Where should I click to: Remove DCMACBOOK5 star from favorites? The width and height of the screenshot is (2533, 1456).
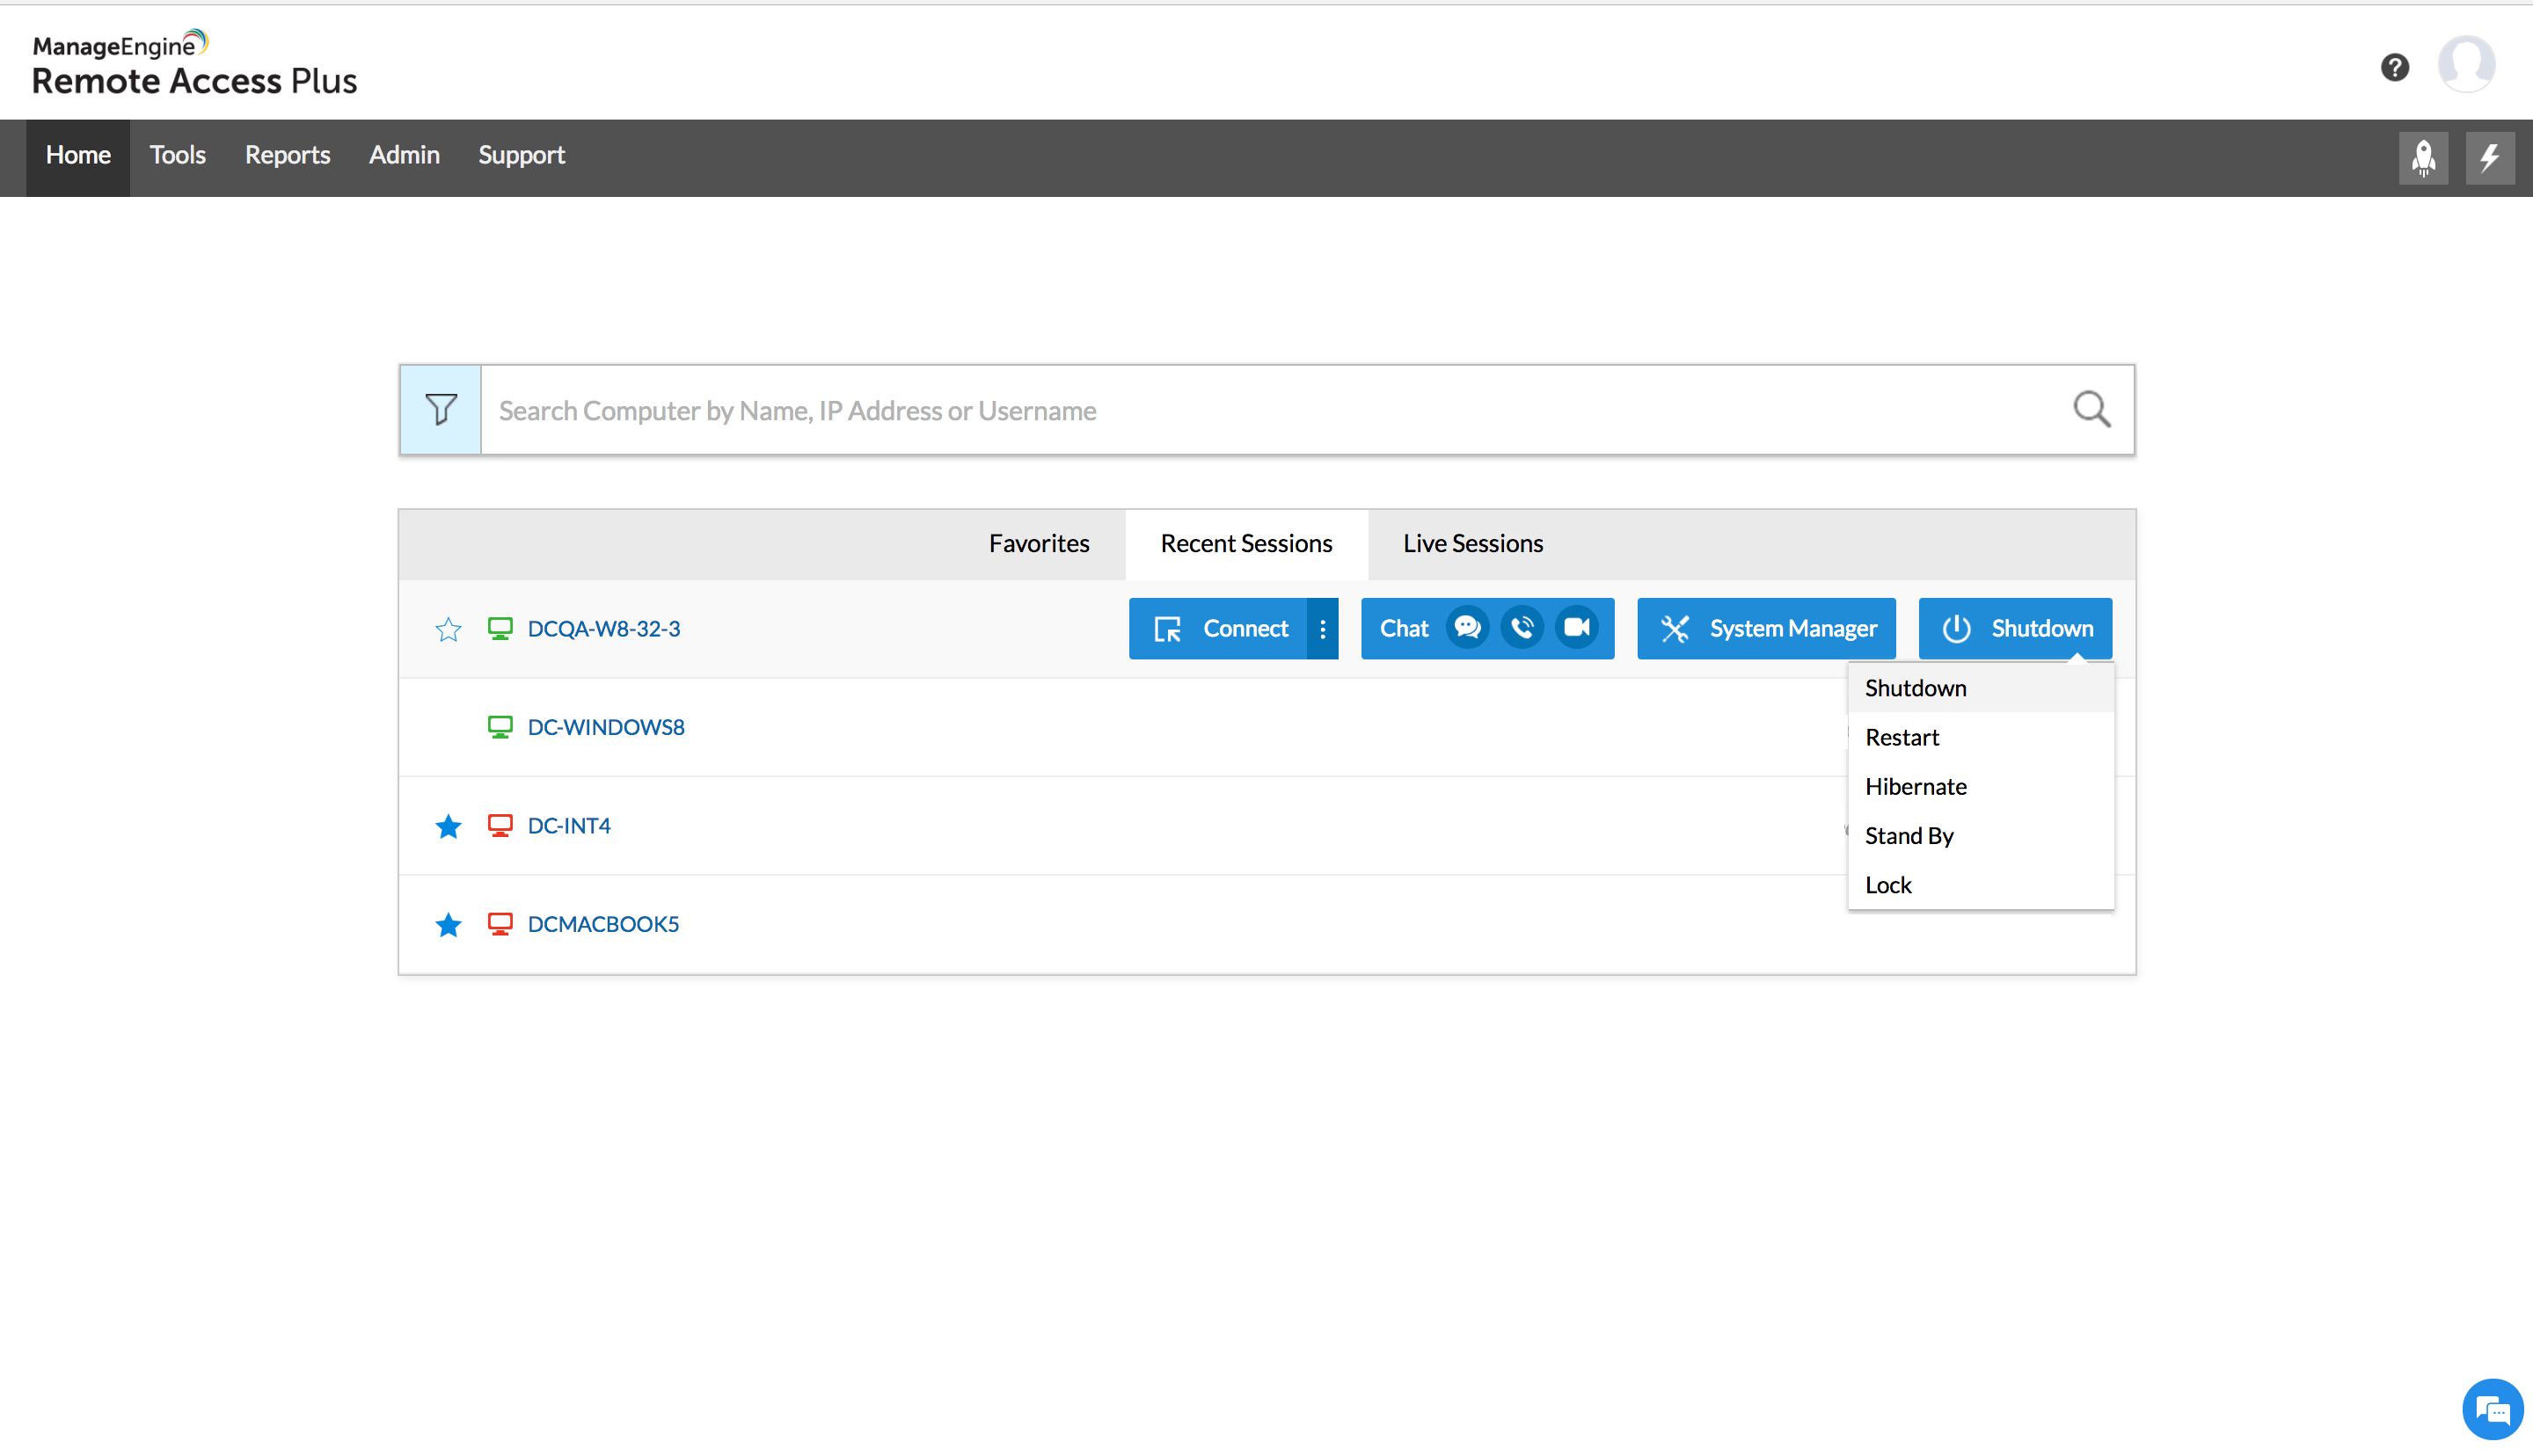[x=448, y=925]
